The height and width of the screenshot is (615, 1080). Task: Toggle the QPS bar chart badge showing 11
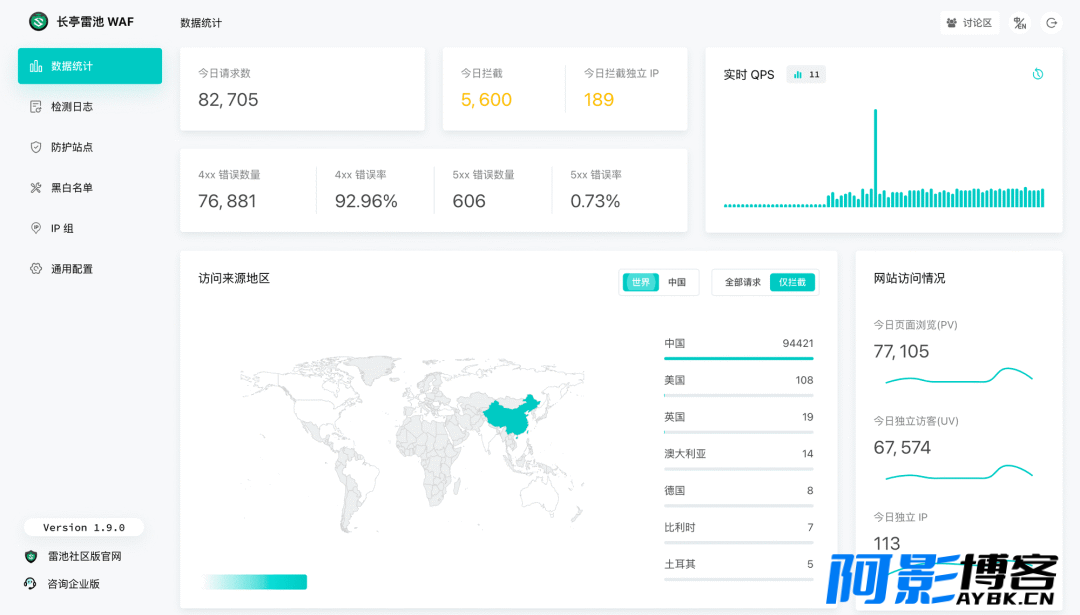(806, 74)
